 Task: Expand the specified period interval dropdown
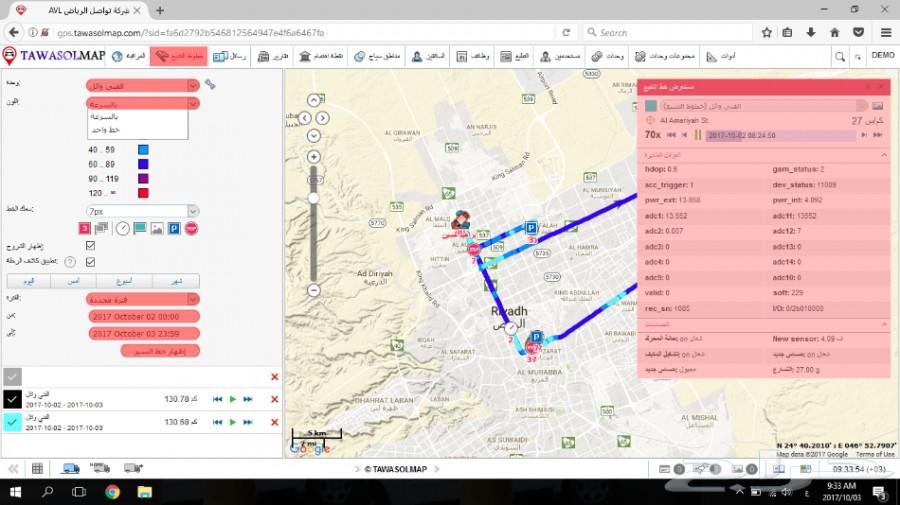click(x=193, y=300)
